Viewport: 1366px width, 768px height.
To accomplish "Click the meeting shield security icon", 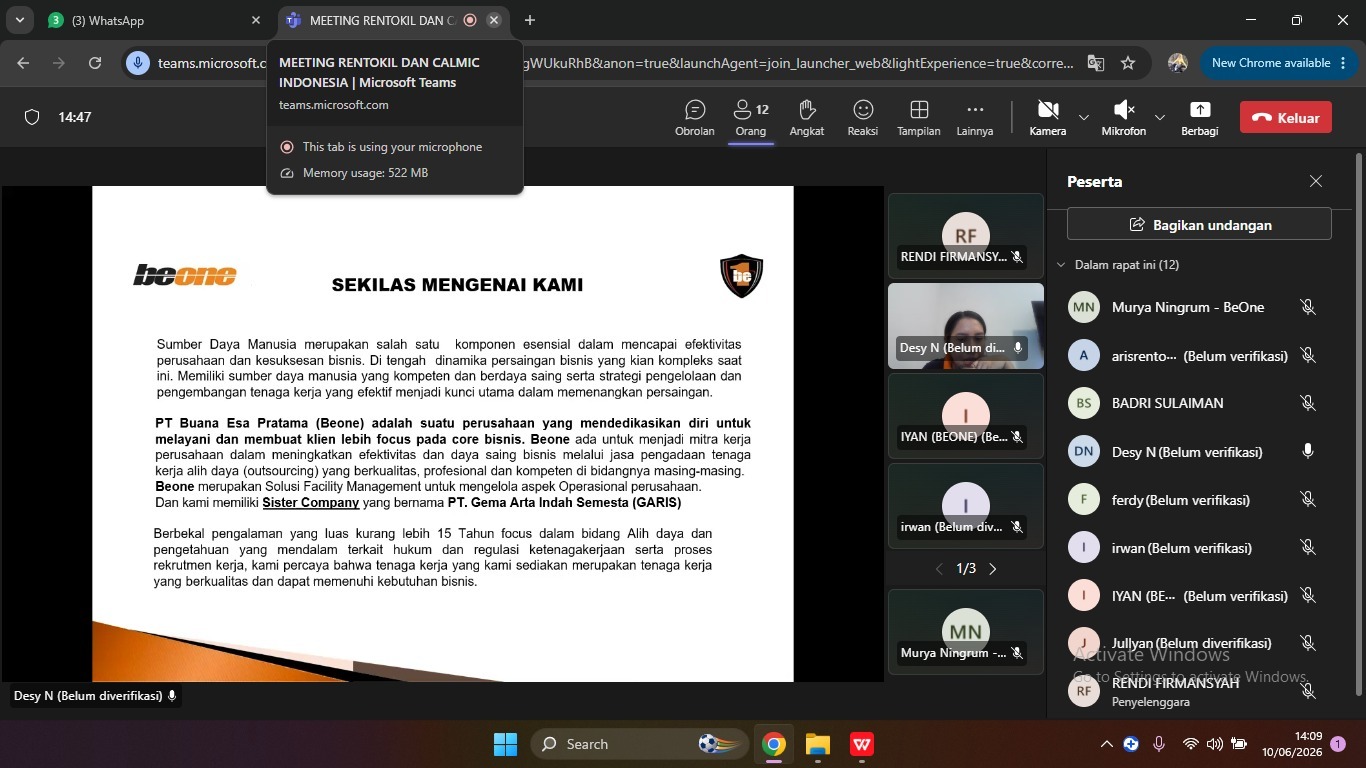I will (x=32, y=117).
